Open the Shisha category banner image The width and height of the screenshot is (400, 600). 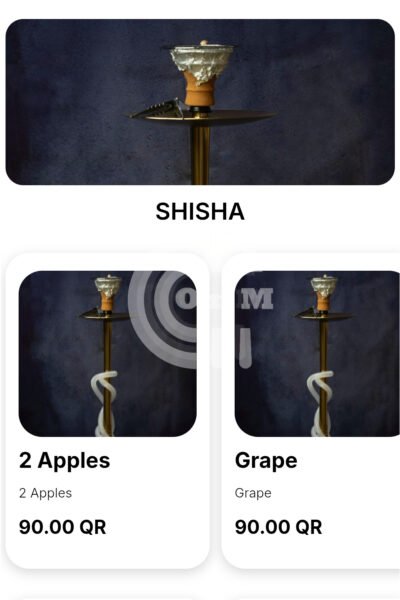[200, 102]
